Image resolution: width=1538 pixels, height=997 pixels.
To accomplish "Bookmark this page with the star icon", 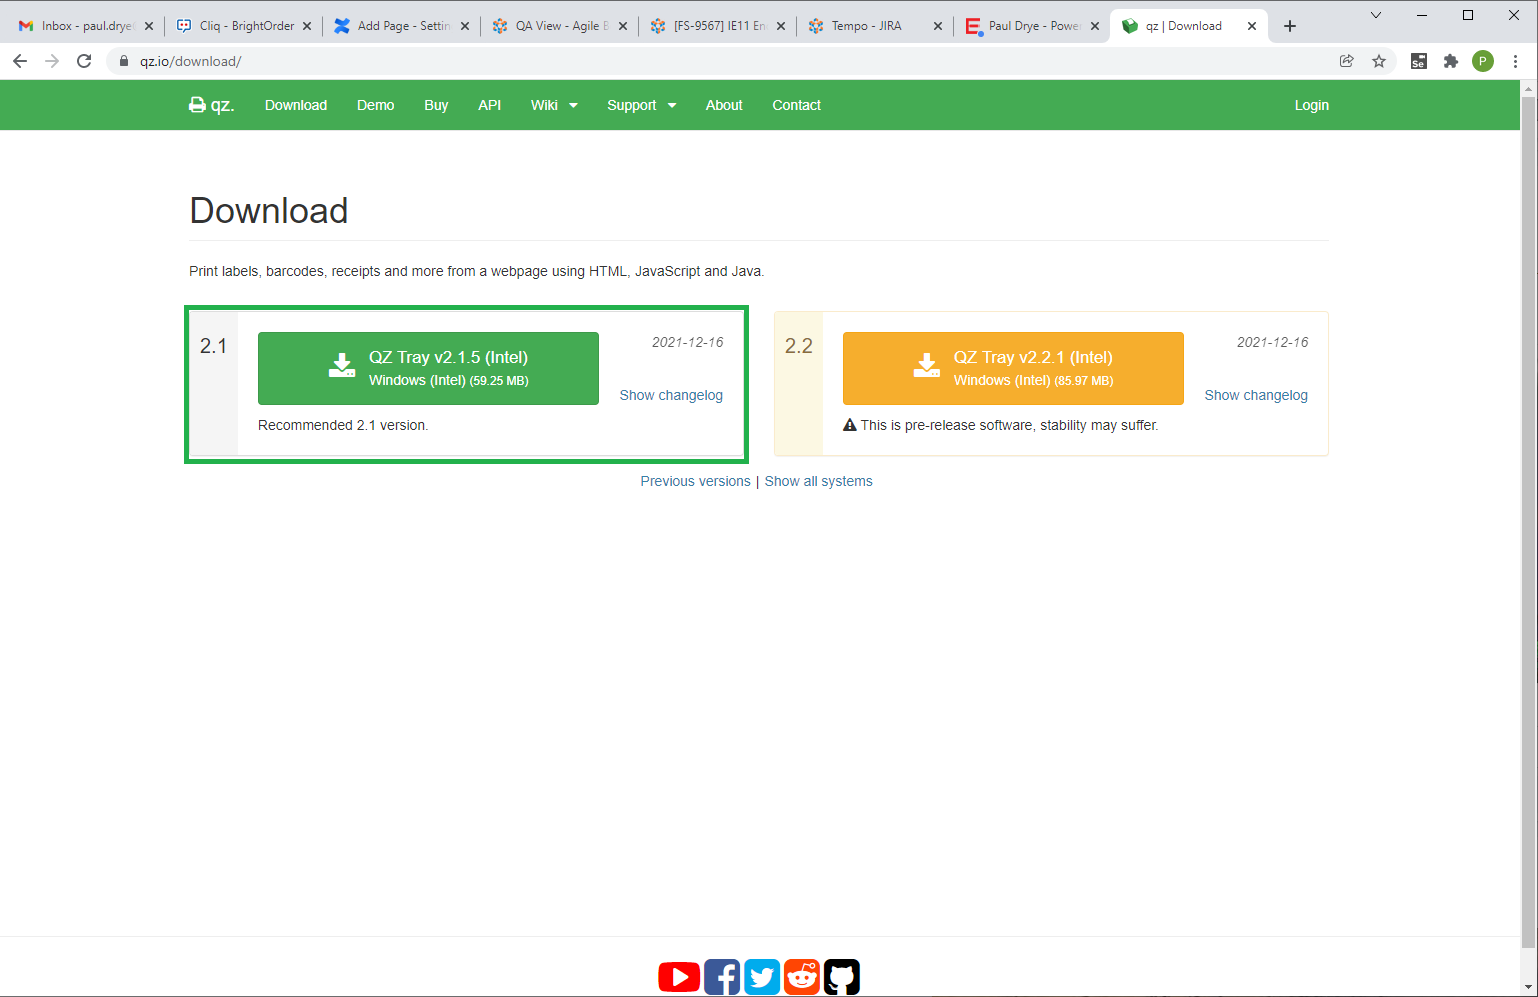I will [x=1379, y=61].
